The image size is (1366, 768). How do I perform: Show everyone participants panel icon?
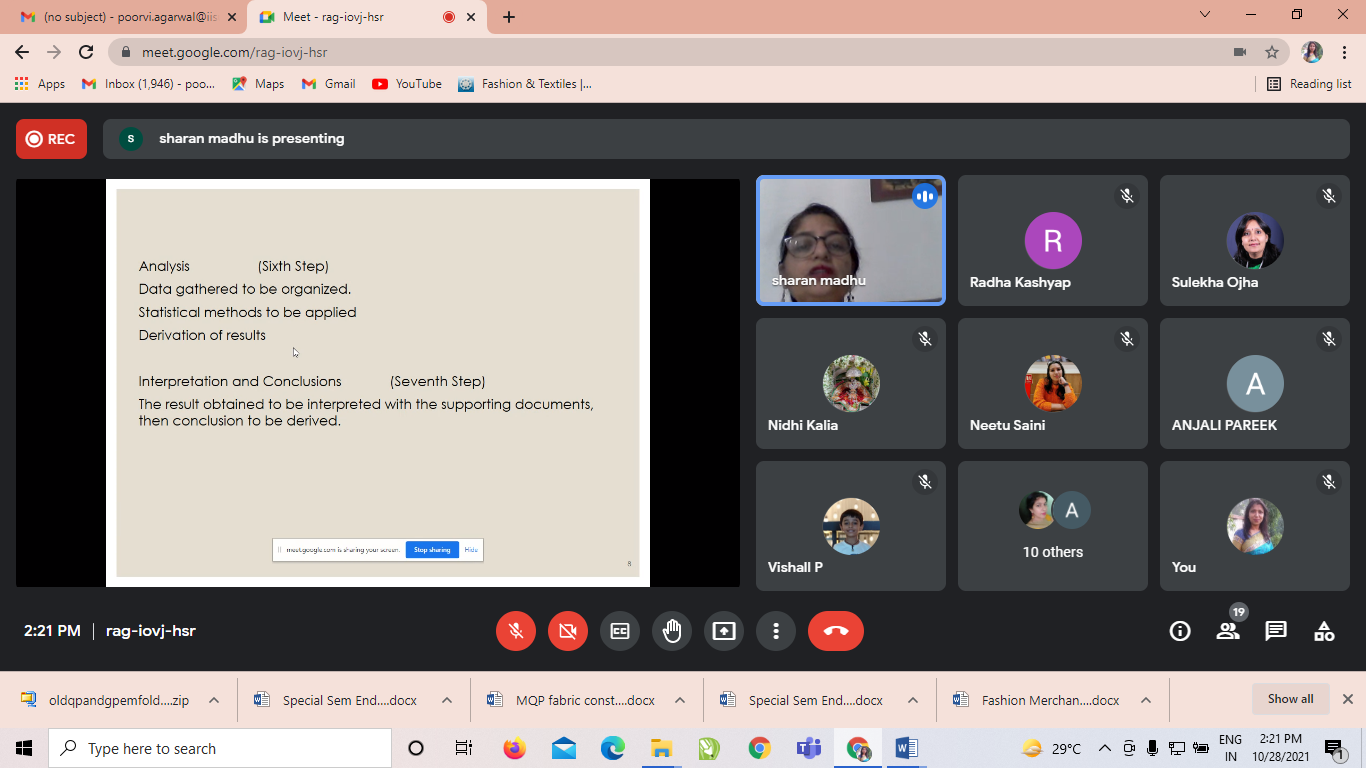click(x=1228, y=631)
